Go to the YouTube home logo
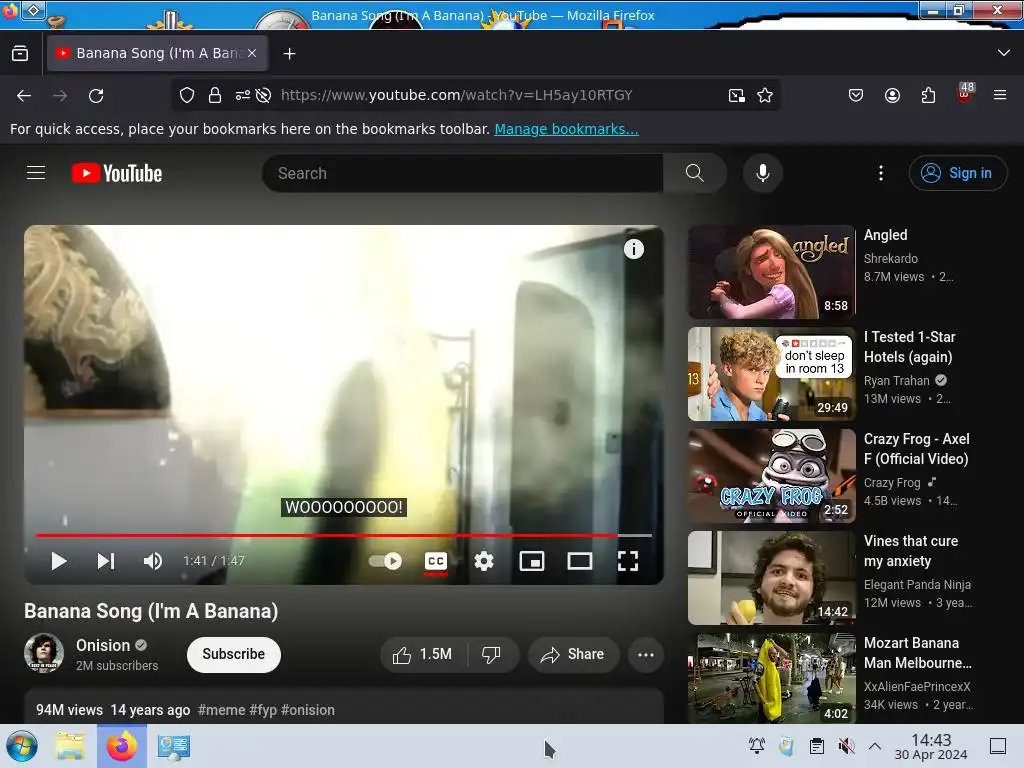The image size is (1024, 768). [x=118, y=173]
